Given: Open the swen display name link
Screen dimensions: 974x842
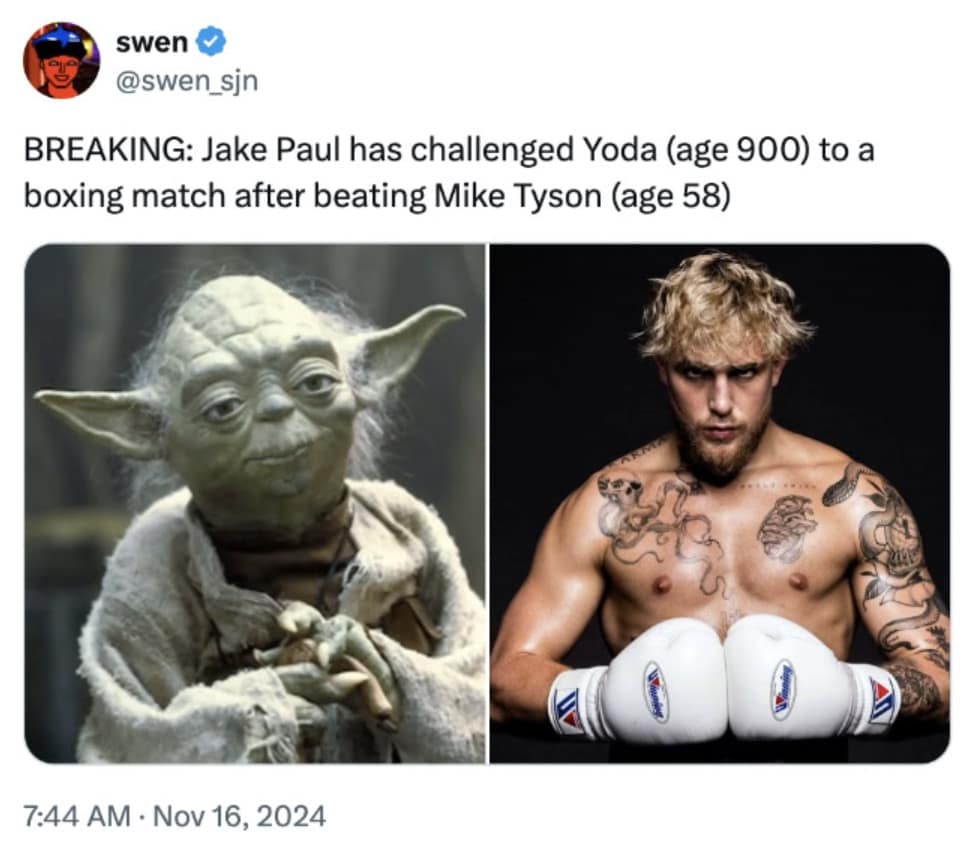Looking at the screenshot, I should point(152,42).
